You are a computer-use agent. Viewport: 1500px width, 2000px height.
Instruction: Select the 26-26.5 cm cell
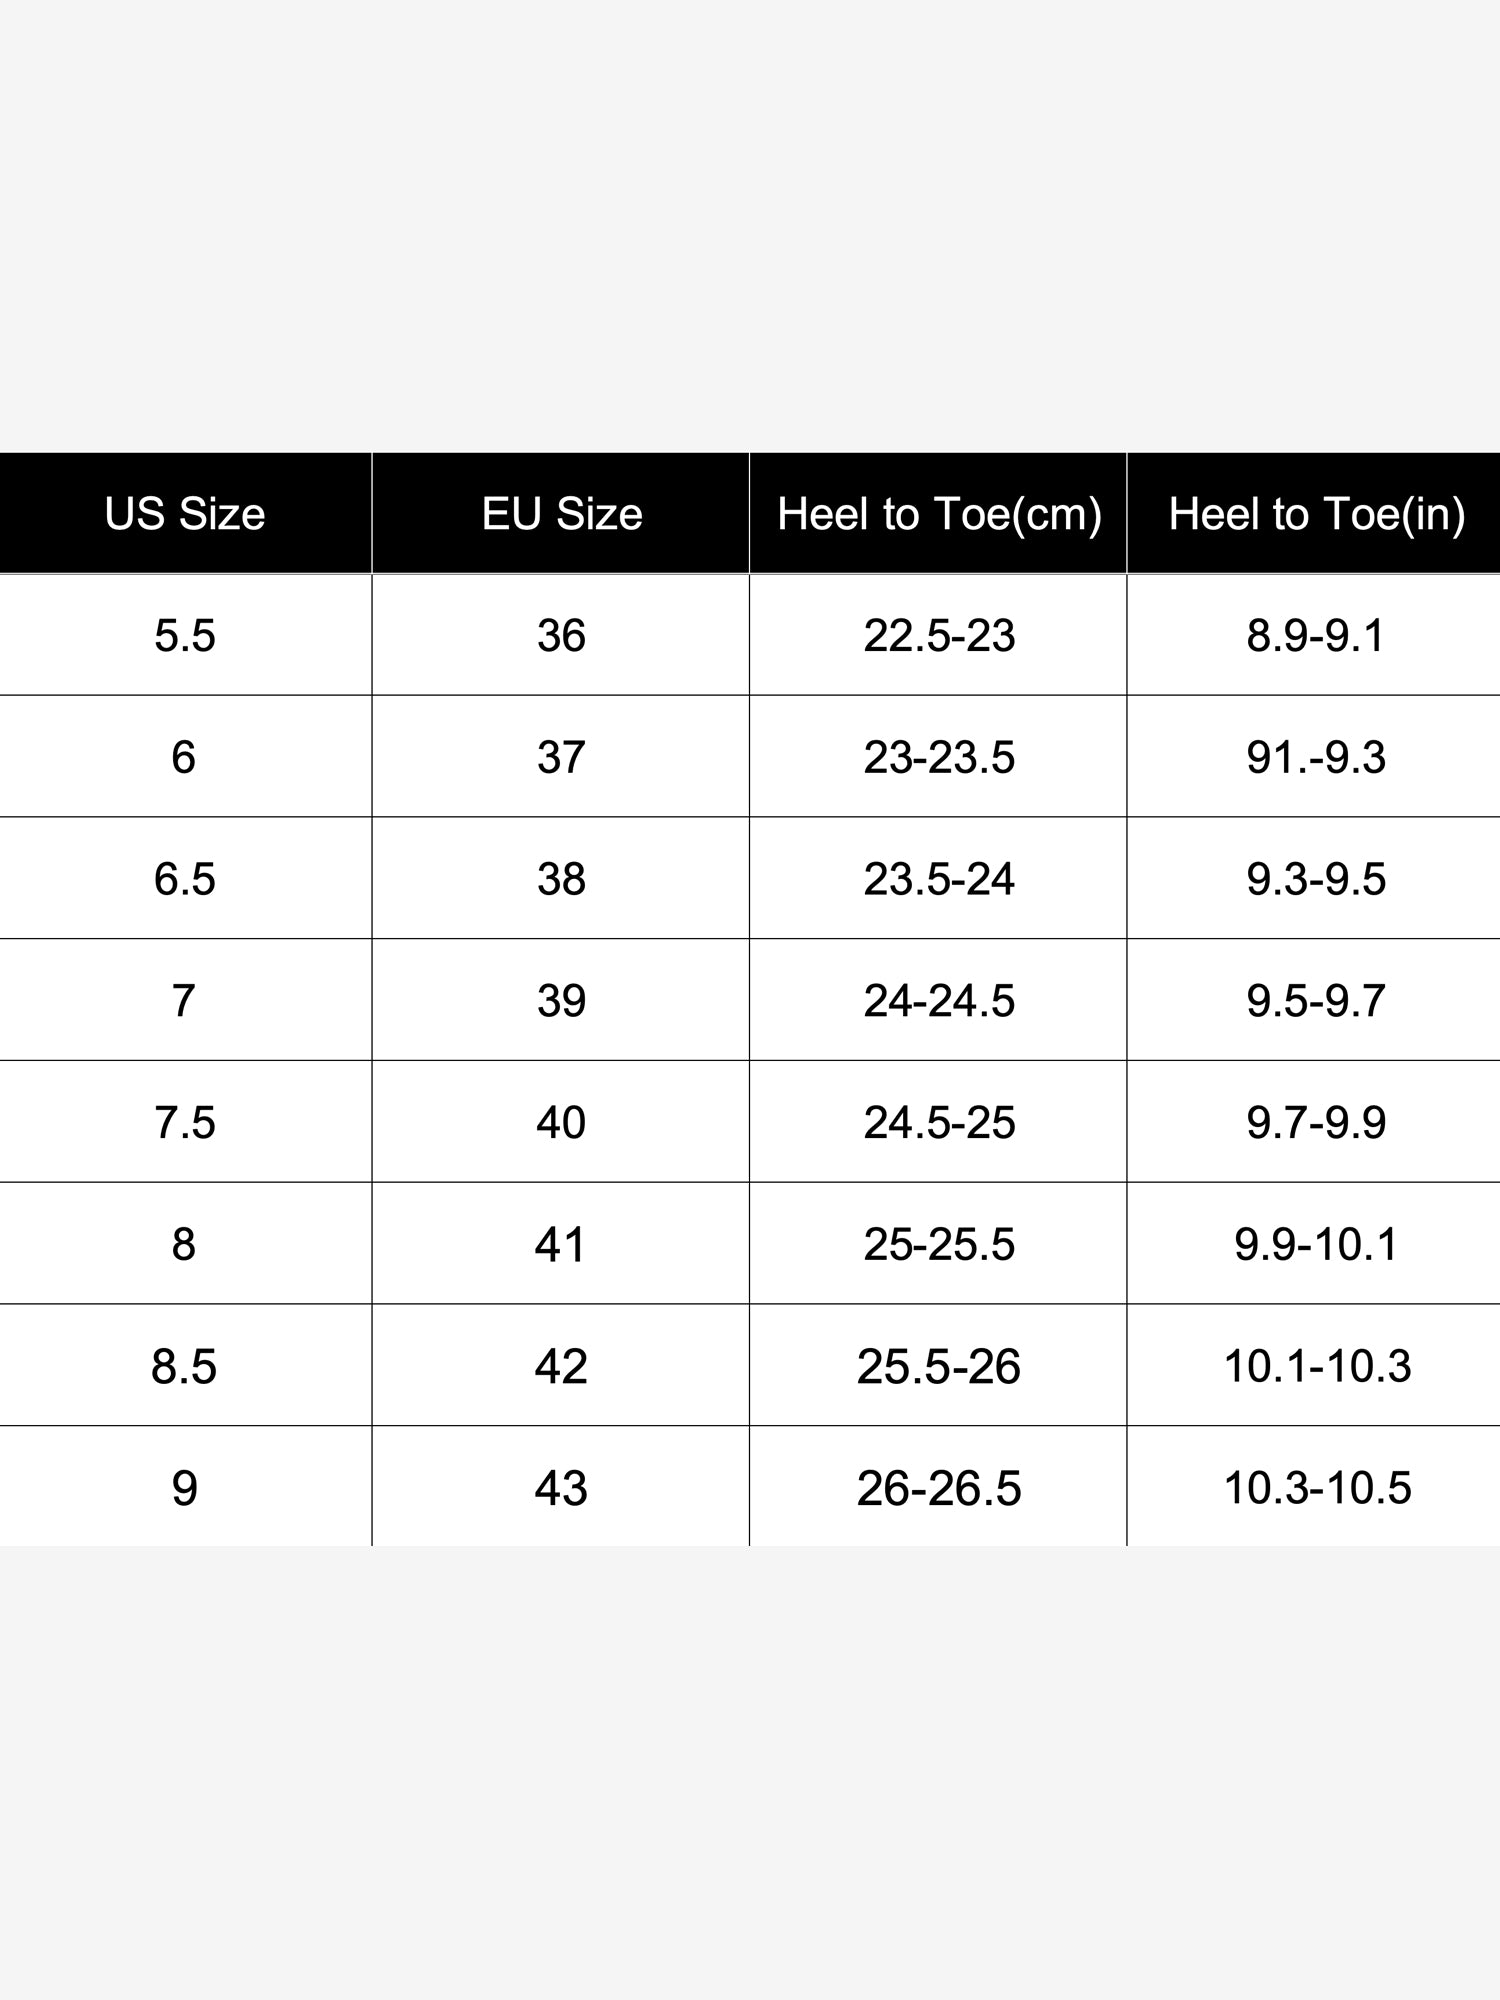point(939,1487)
